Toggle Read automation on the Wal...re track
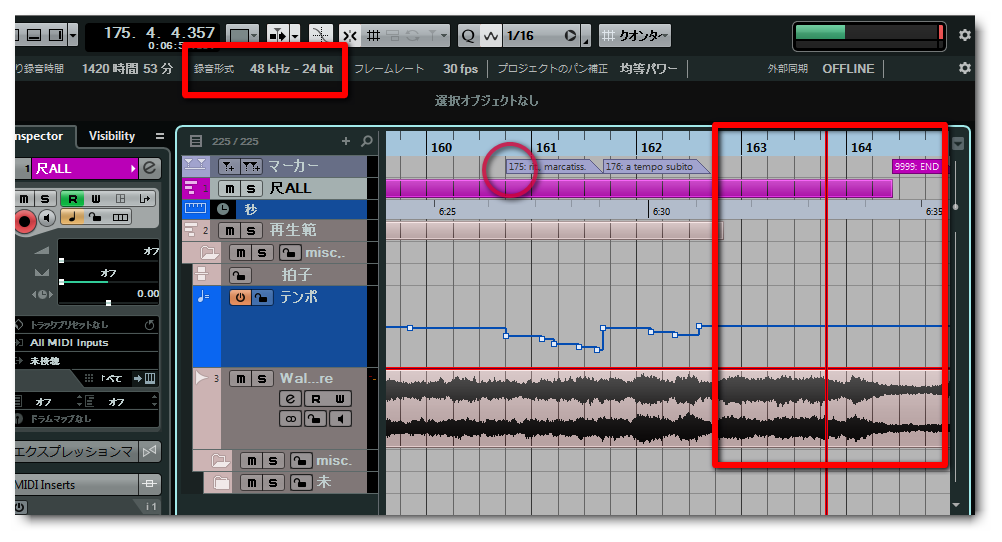 coord(316,399)
